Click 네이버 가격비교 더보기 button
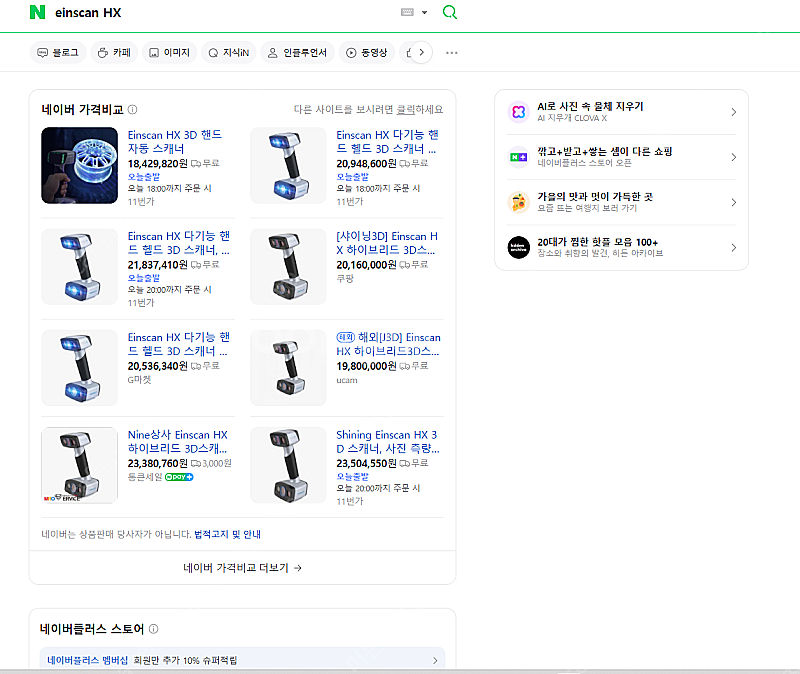Viewport: 800px width, 674px height. [x=242, y=568]
